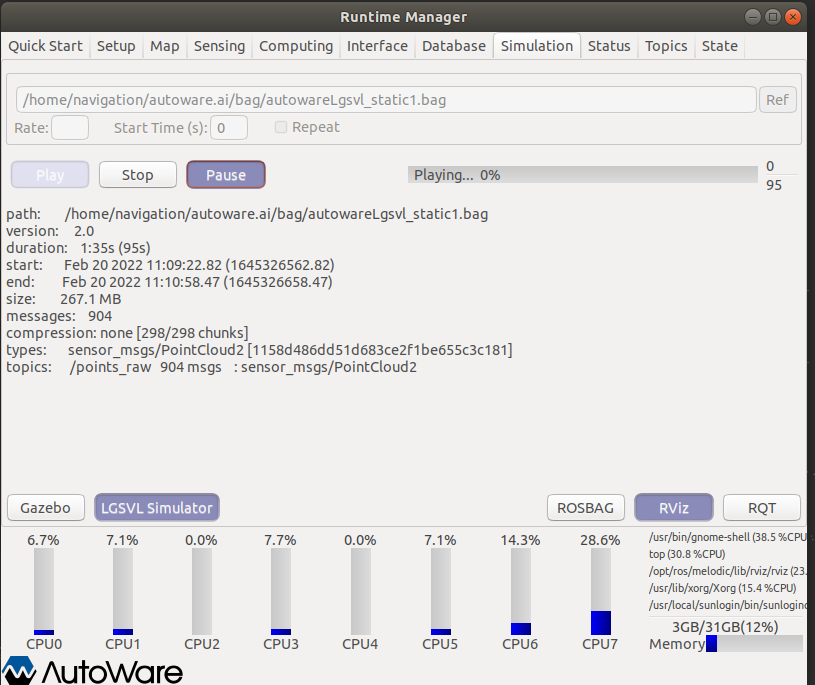Screen dimensions: 815x685
Task: Toggle the Pause button
Action: click(x=226, y=175)
